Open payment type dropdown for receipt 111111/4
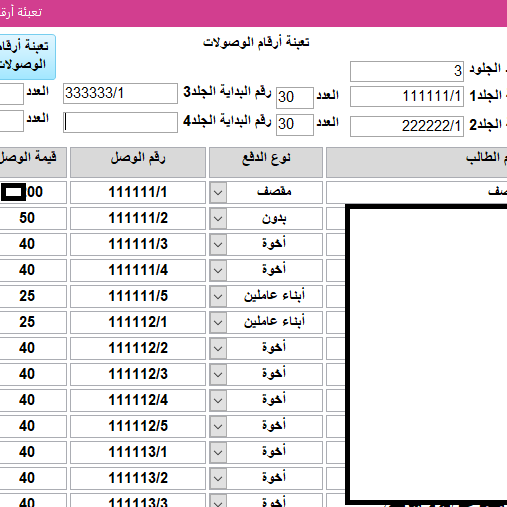Image resolution: width=507 pixels, height=507 pixels. pyautogui.click(x=218, y=270)
